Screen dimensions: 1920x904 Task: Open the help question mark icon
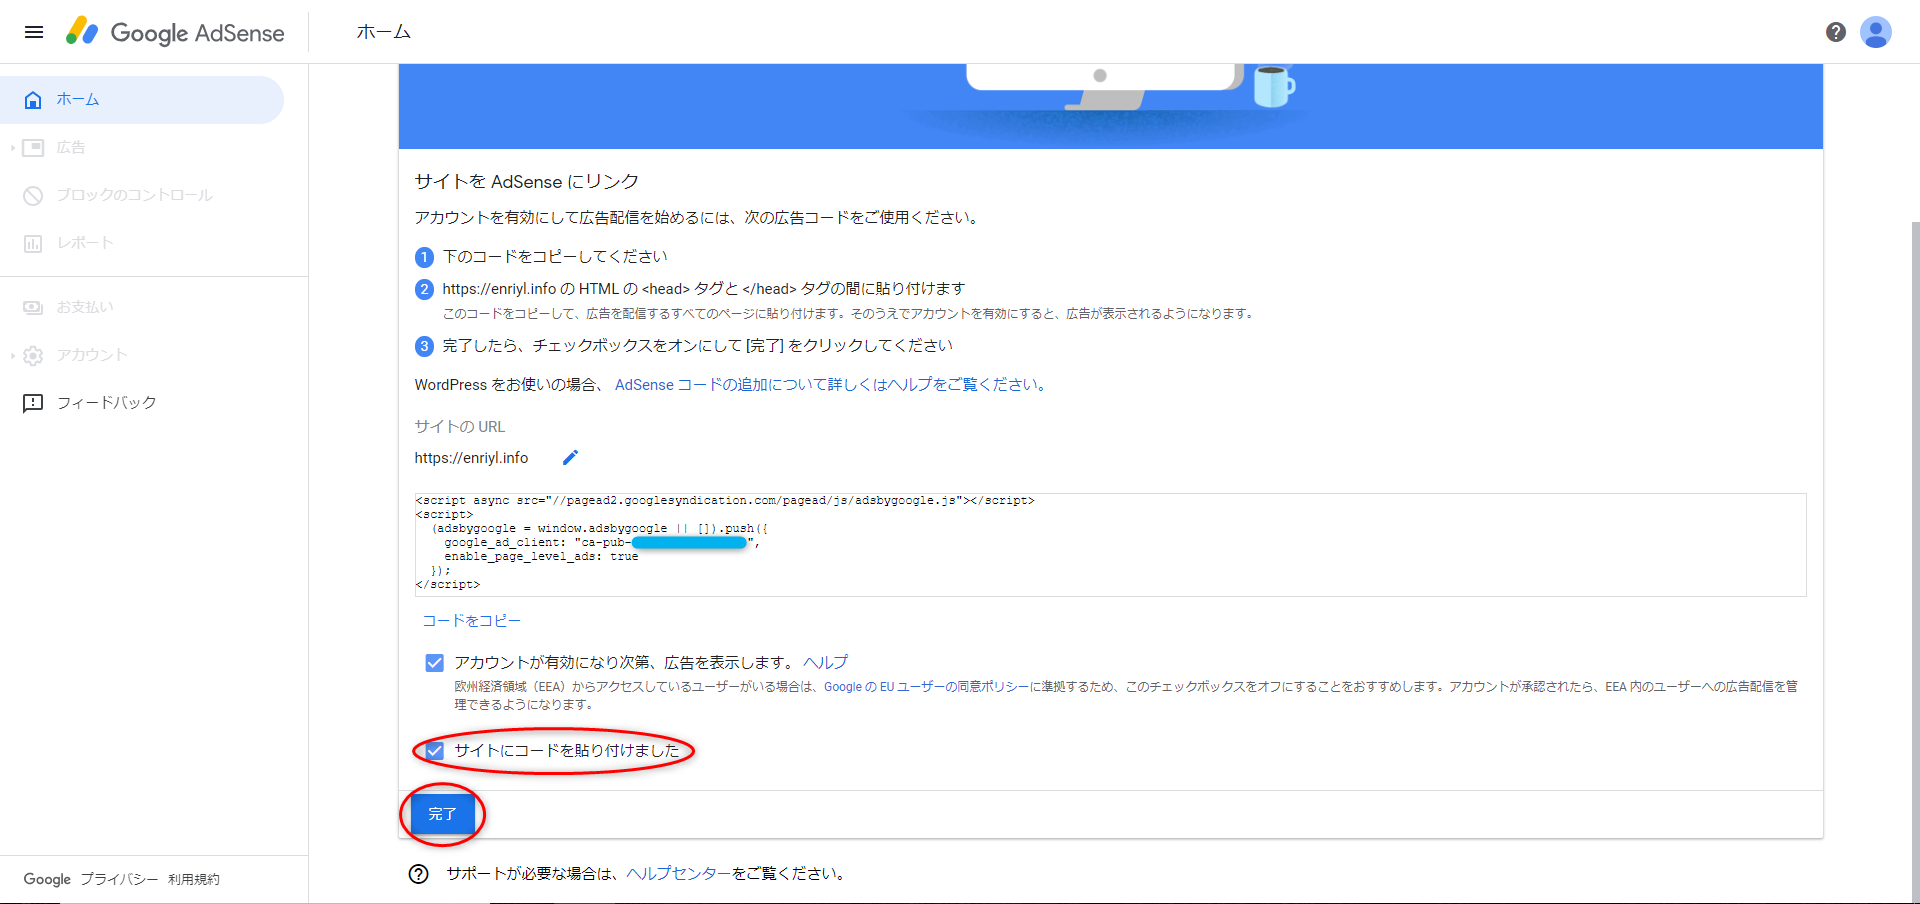(1835, 32)
